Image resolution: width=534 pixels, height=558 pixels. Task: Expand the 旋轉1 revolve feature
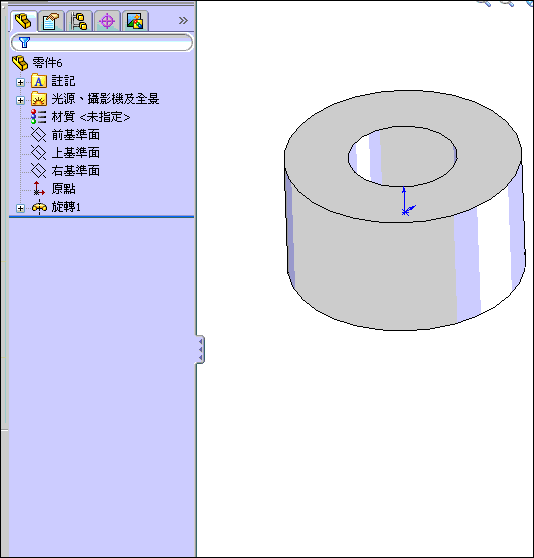(20, 208)
